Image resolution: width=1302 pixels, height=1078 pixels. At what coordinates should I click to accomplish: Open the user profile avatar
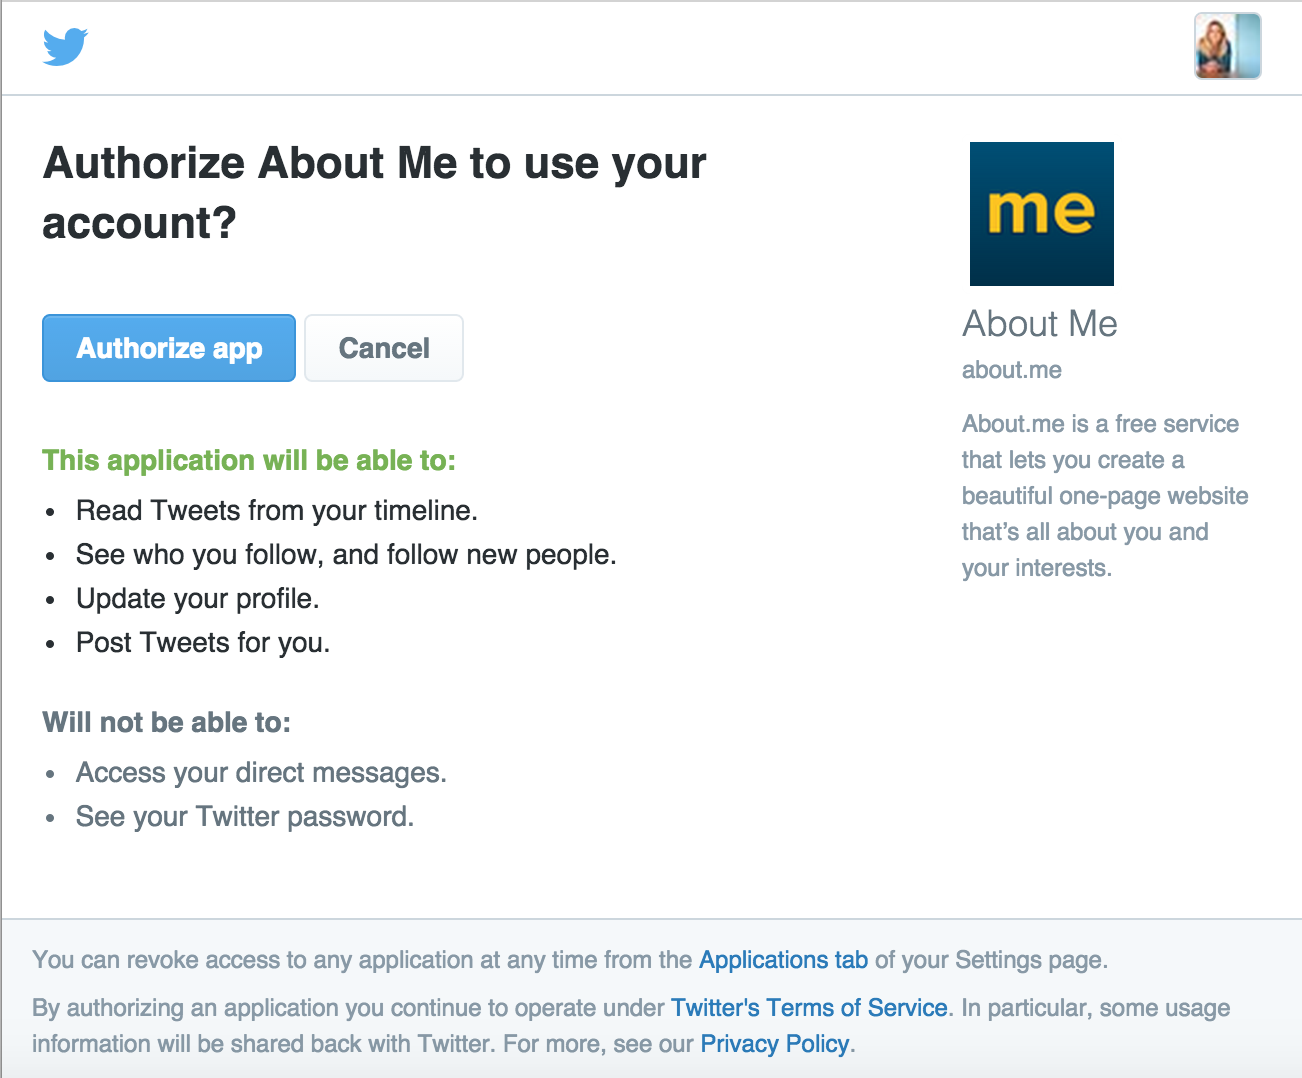(x=1227, y=46)
